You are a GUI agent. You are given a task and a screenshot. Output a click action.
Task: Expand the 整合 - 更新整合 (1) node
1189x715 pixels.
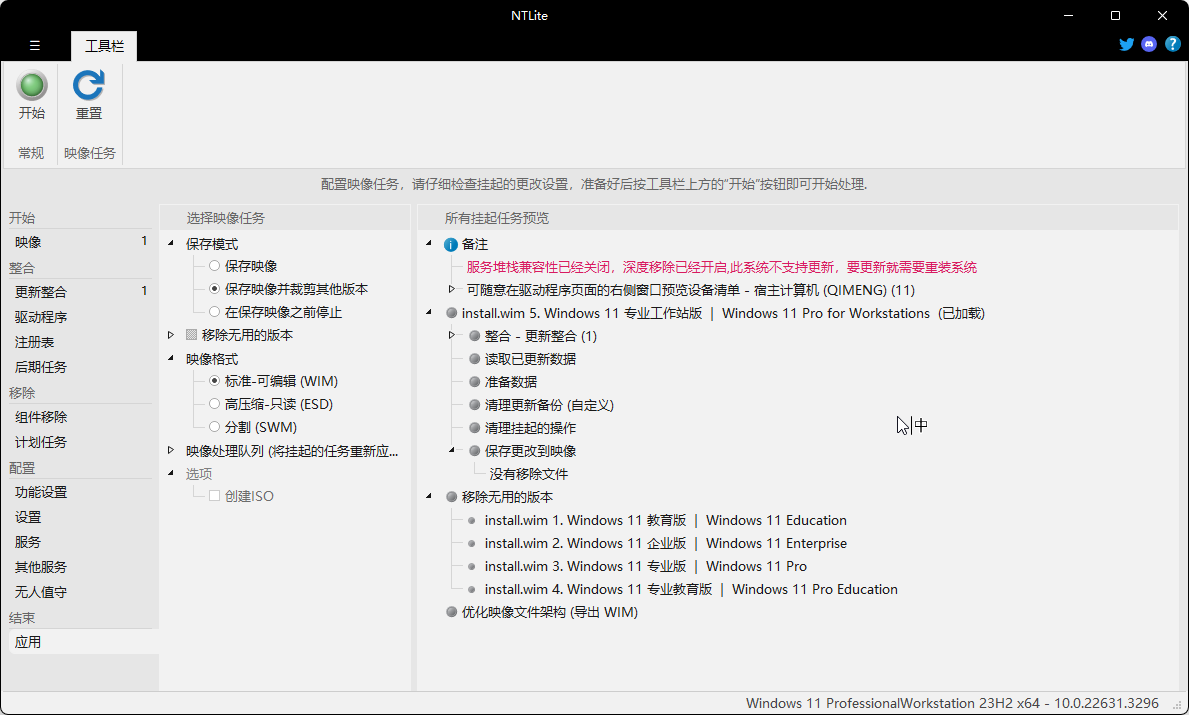pos(451,335)
